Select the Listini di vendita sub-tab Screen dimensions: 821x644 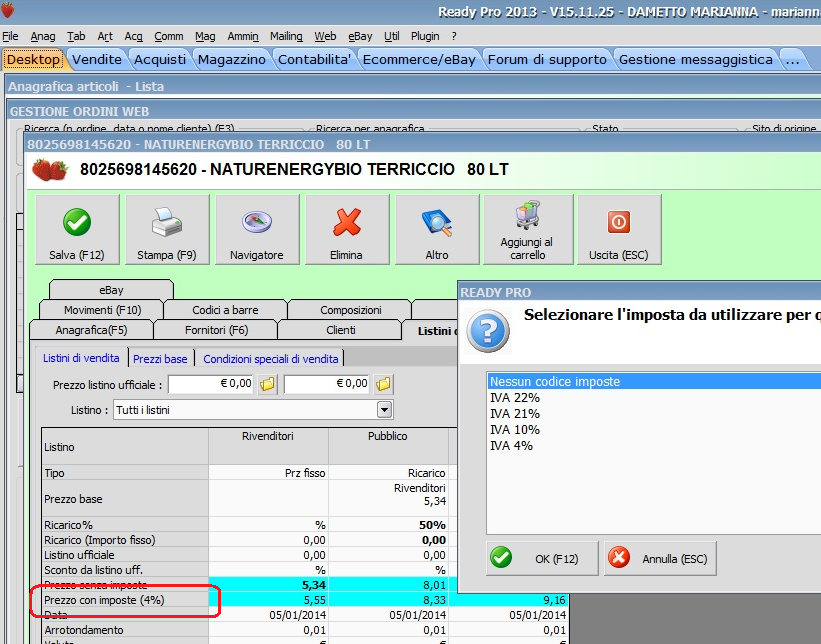(81, 358)
